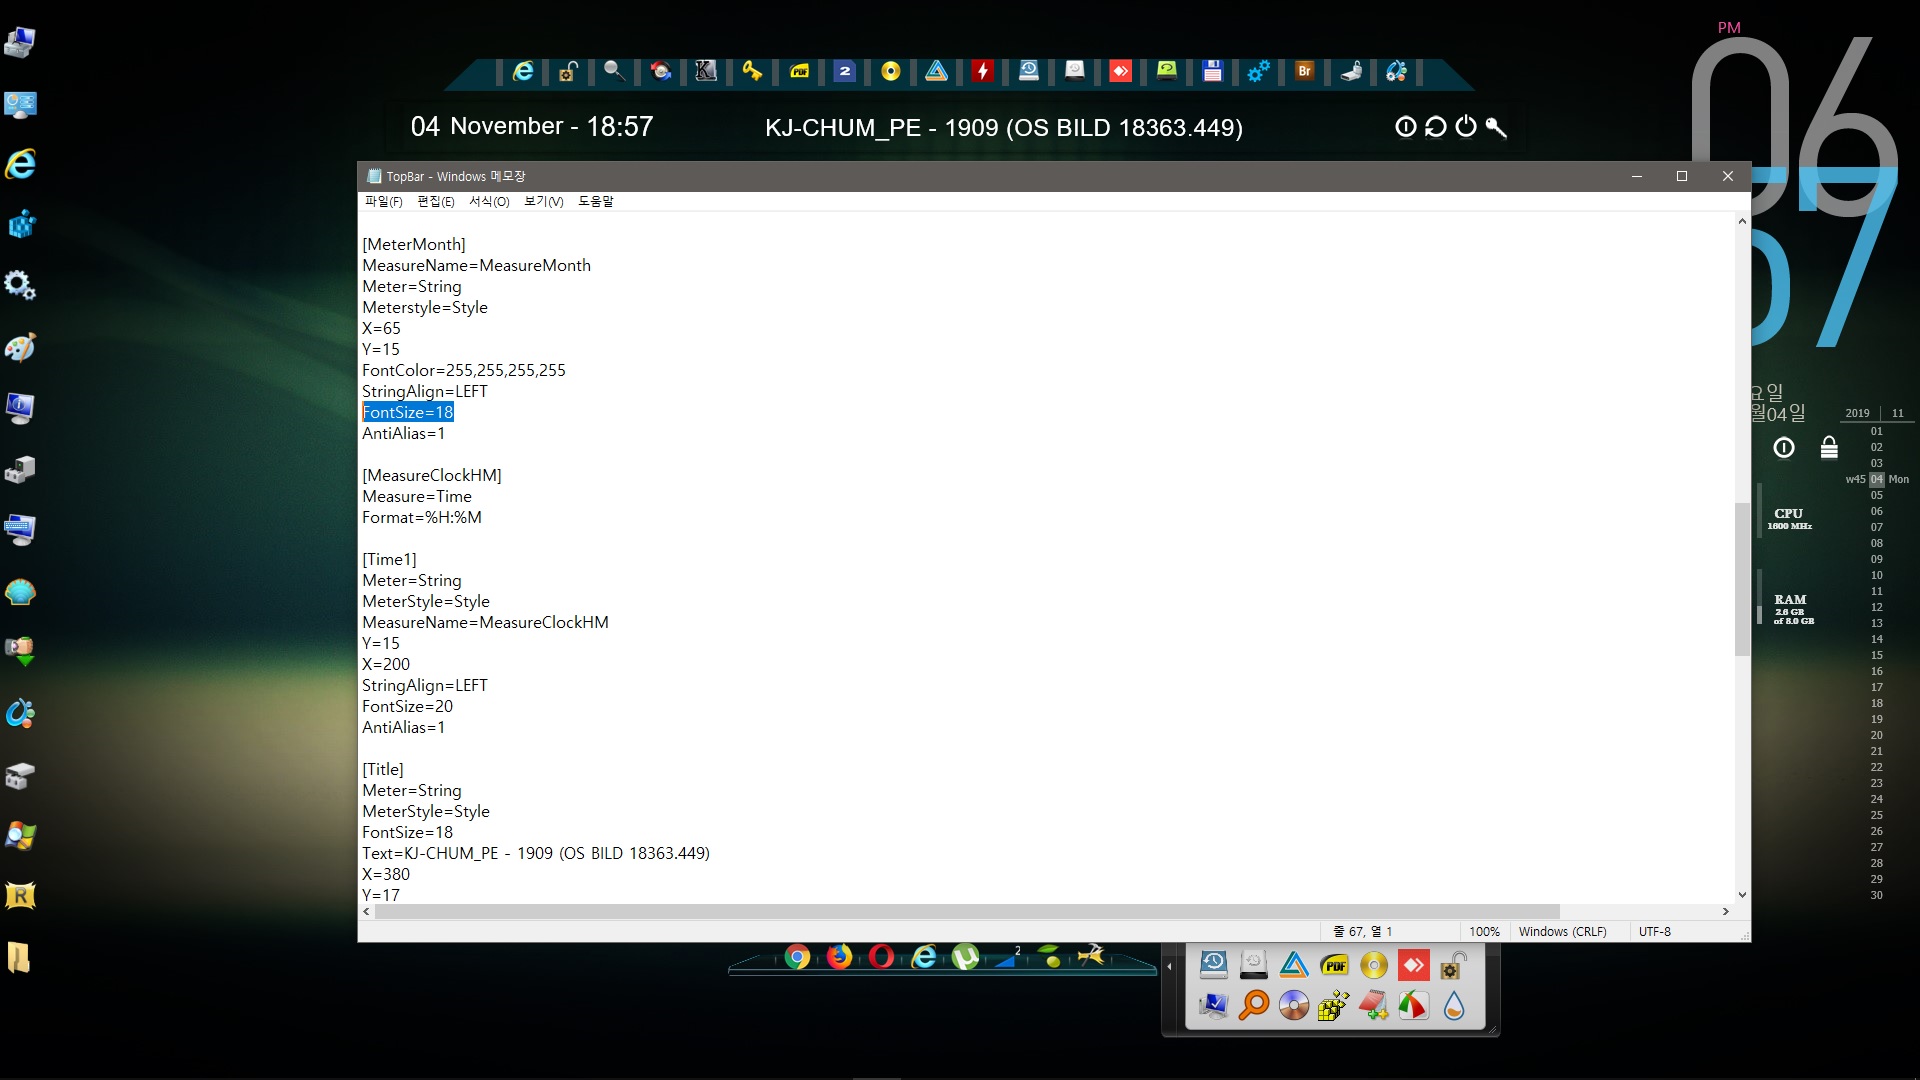
Task: Open the 서식(O) menu in Notepad
Action: [489, 202]
